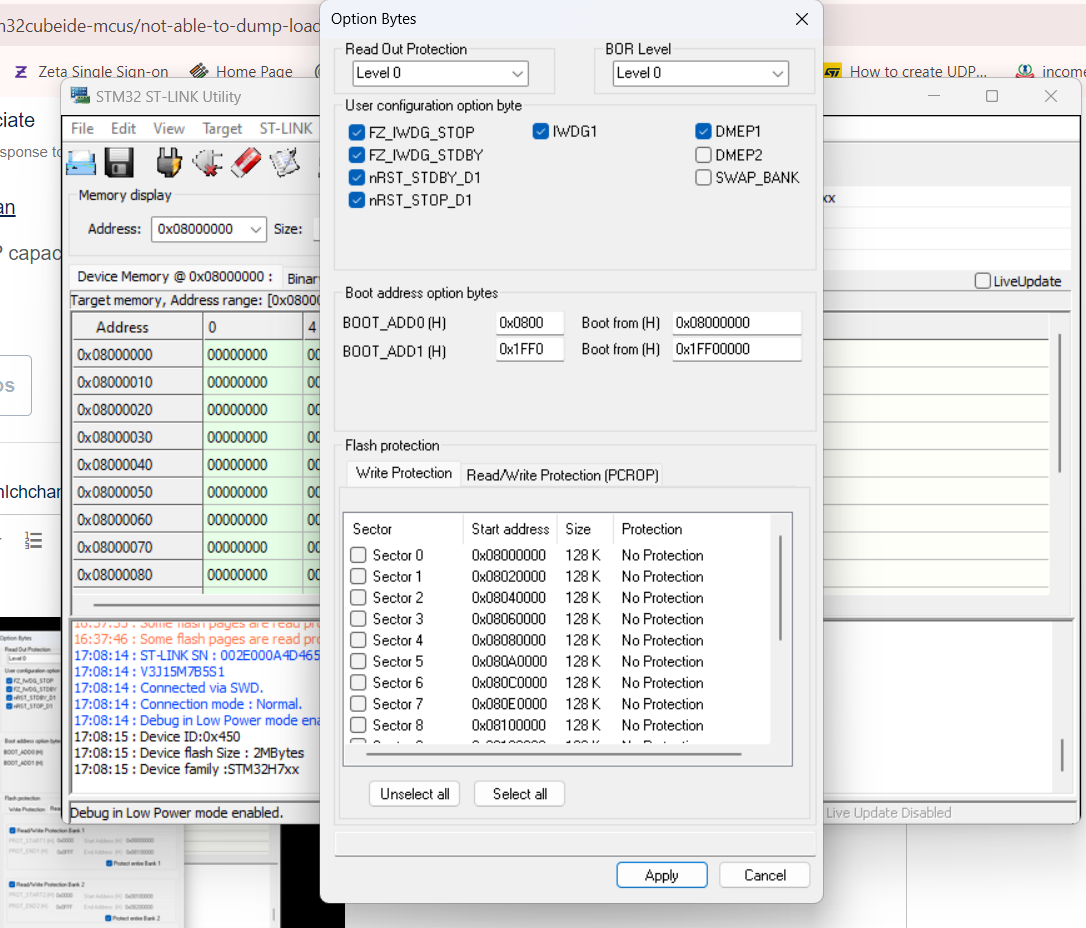Click the Zeta Single Sign-on bookmark icon

pos(22,72)
